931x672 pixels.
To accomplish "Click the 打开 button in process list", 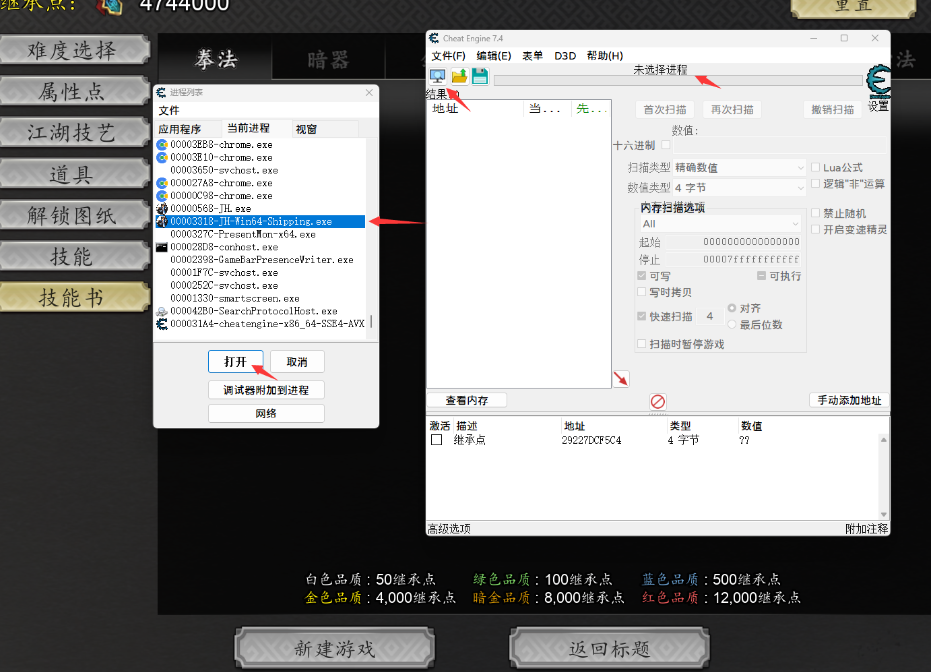I will (x=235, y=361).
